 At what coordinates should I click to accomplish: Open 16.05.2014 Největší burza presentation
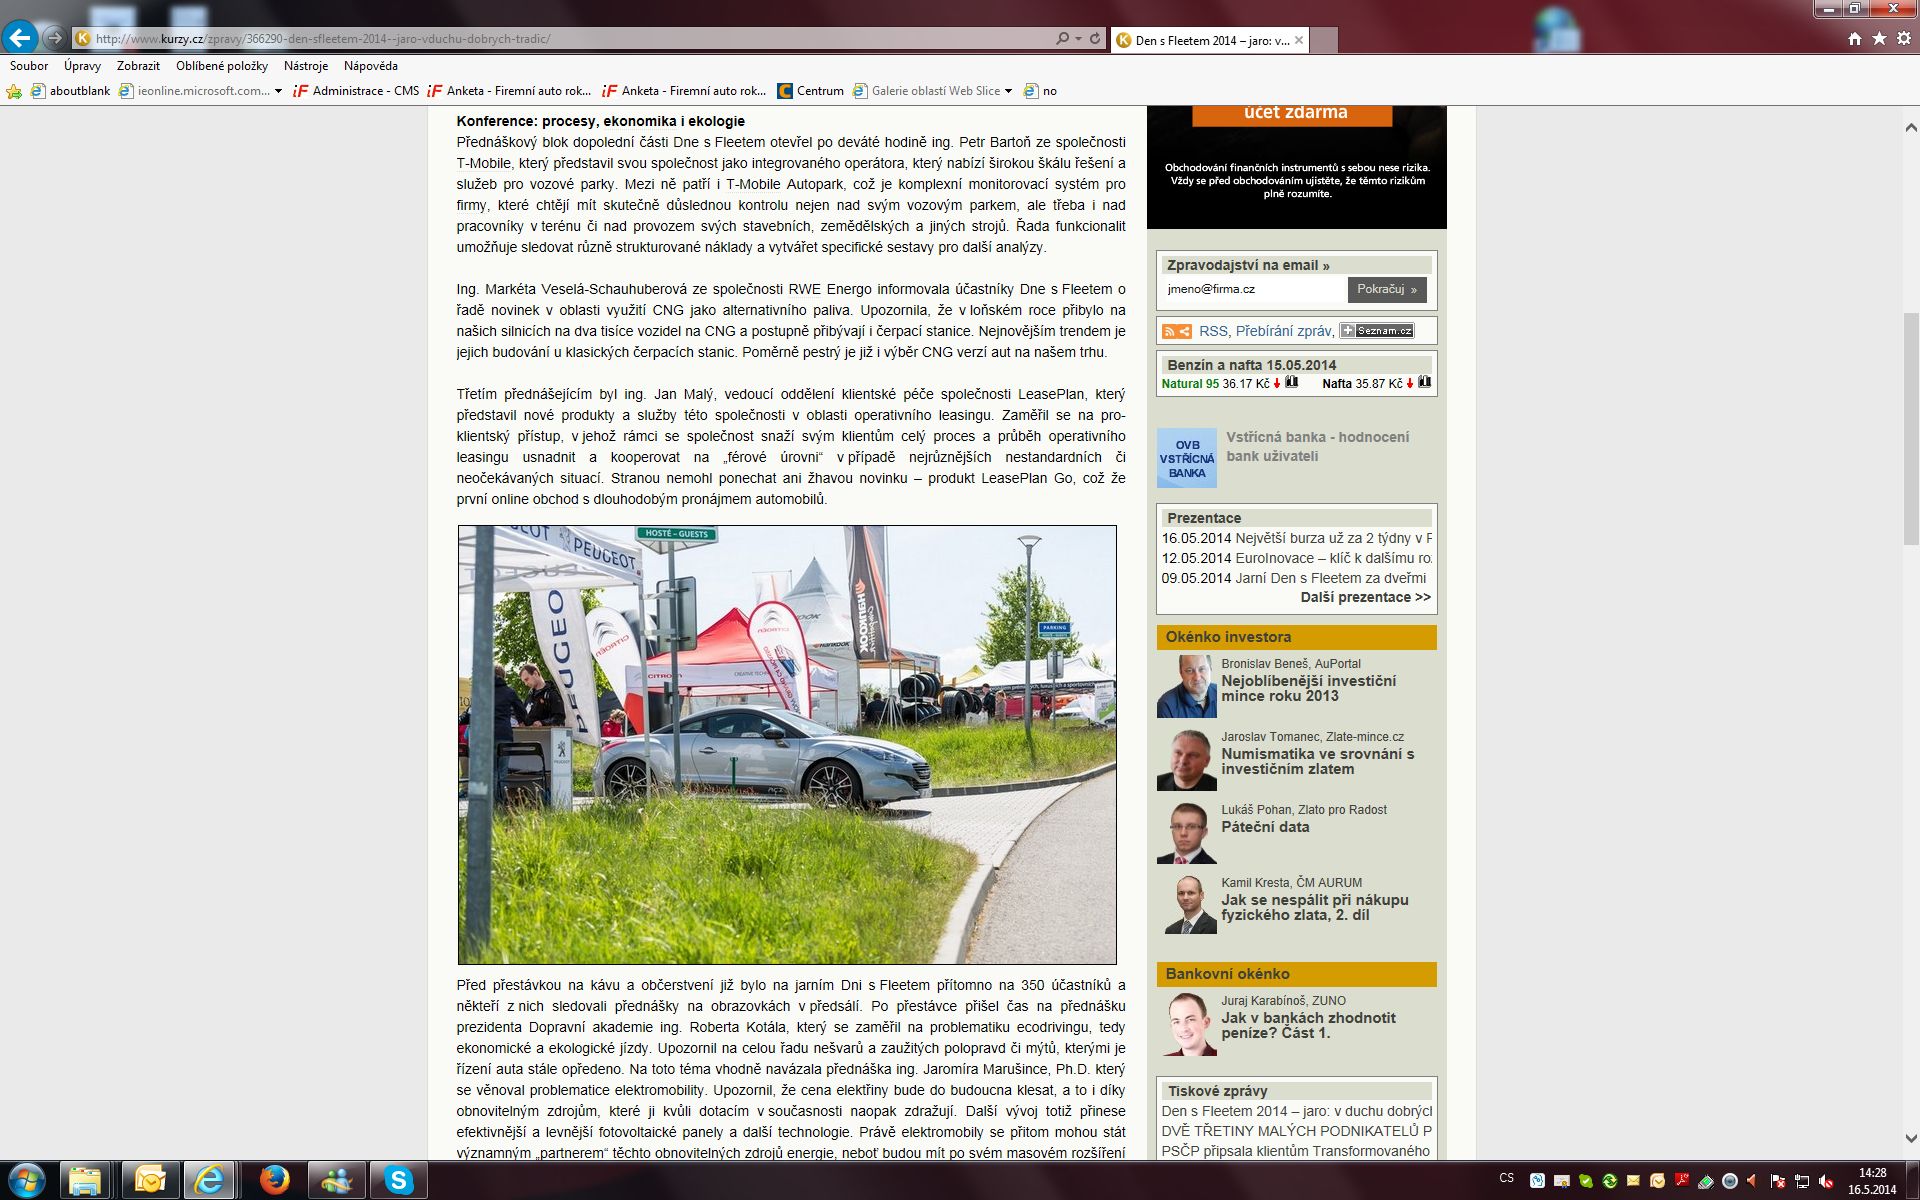1297,538
